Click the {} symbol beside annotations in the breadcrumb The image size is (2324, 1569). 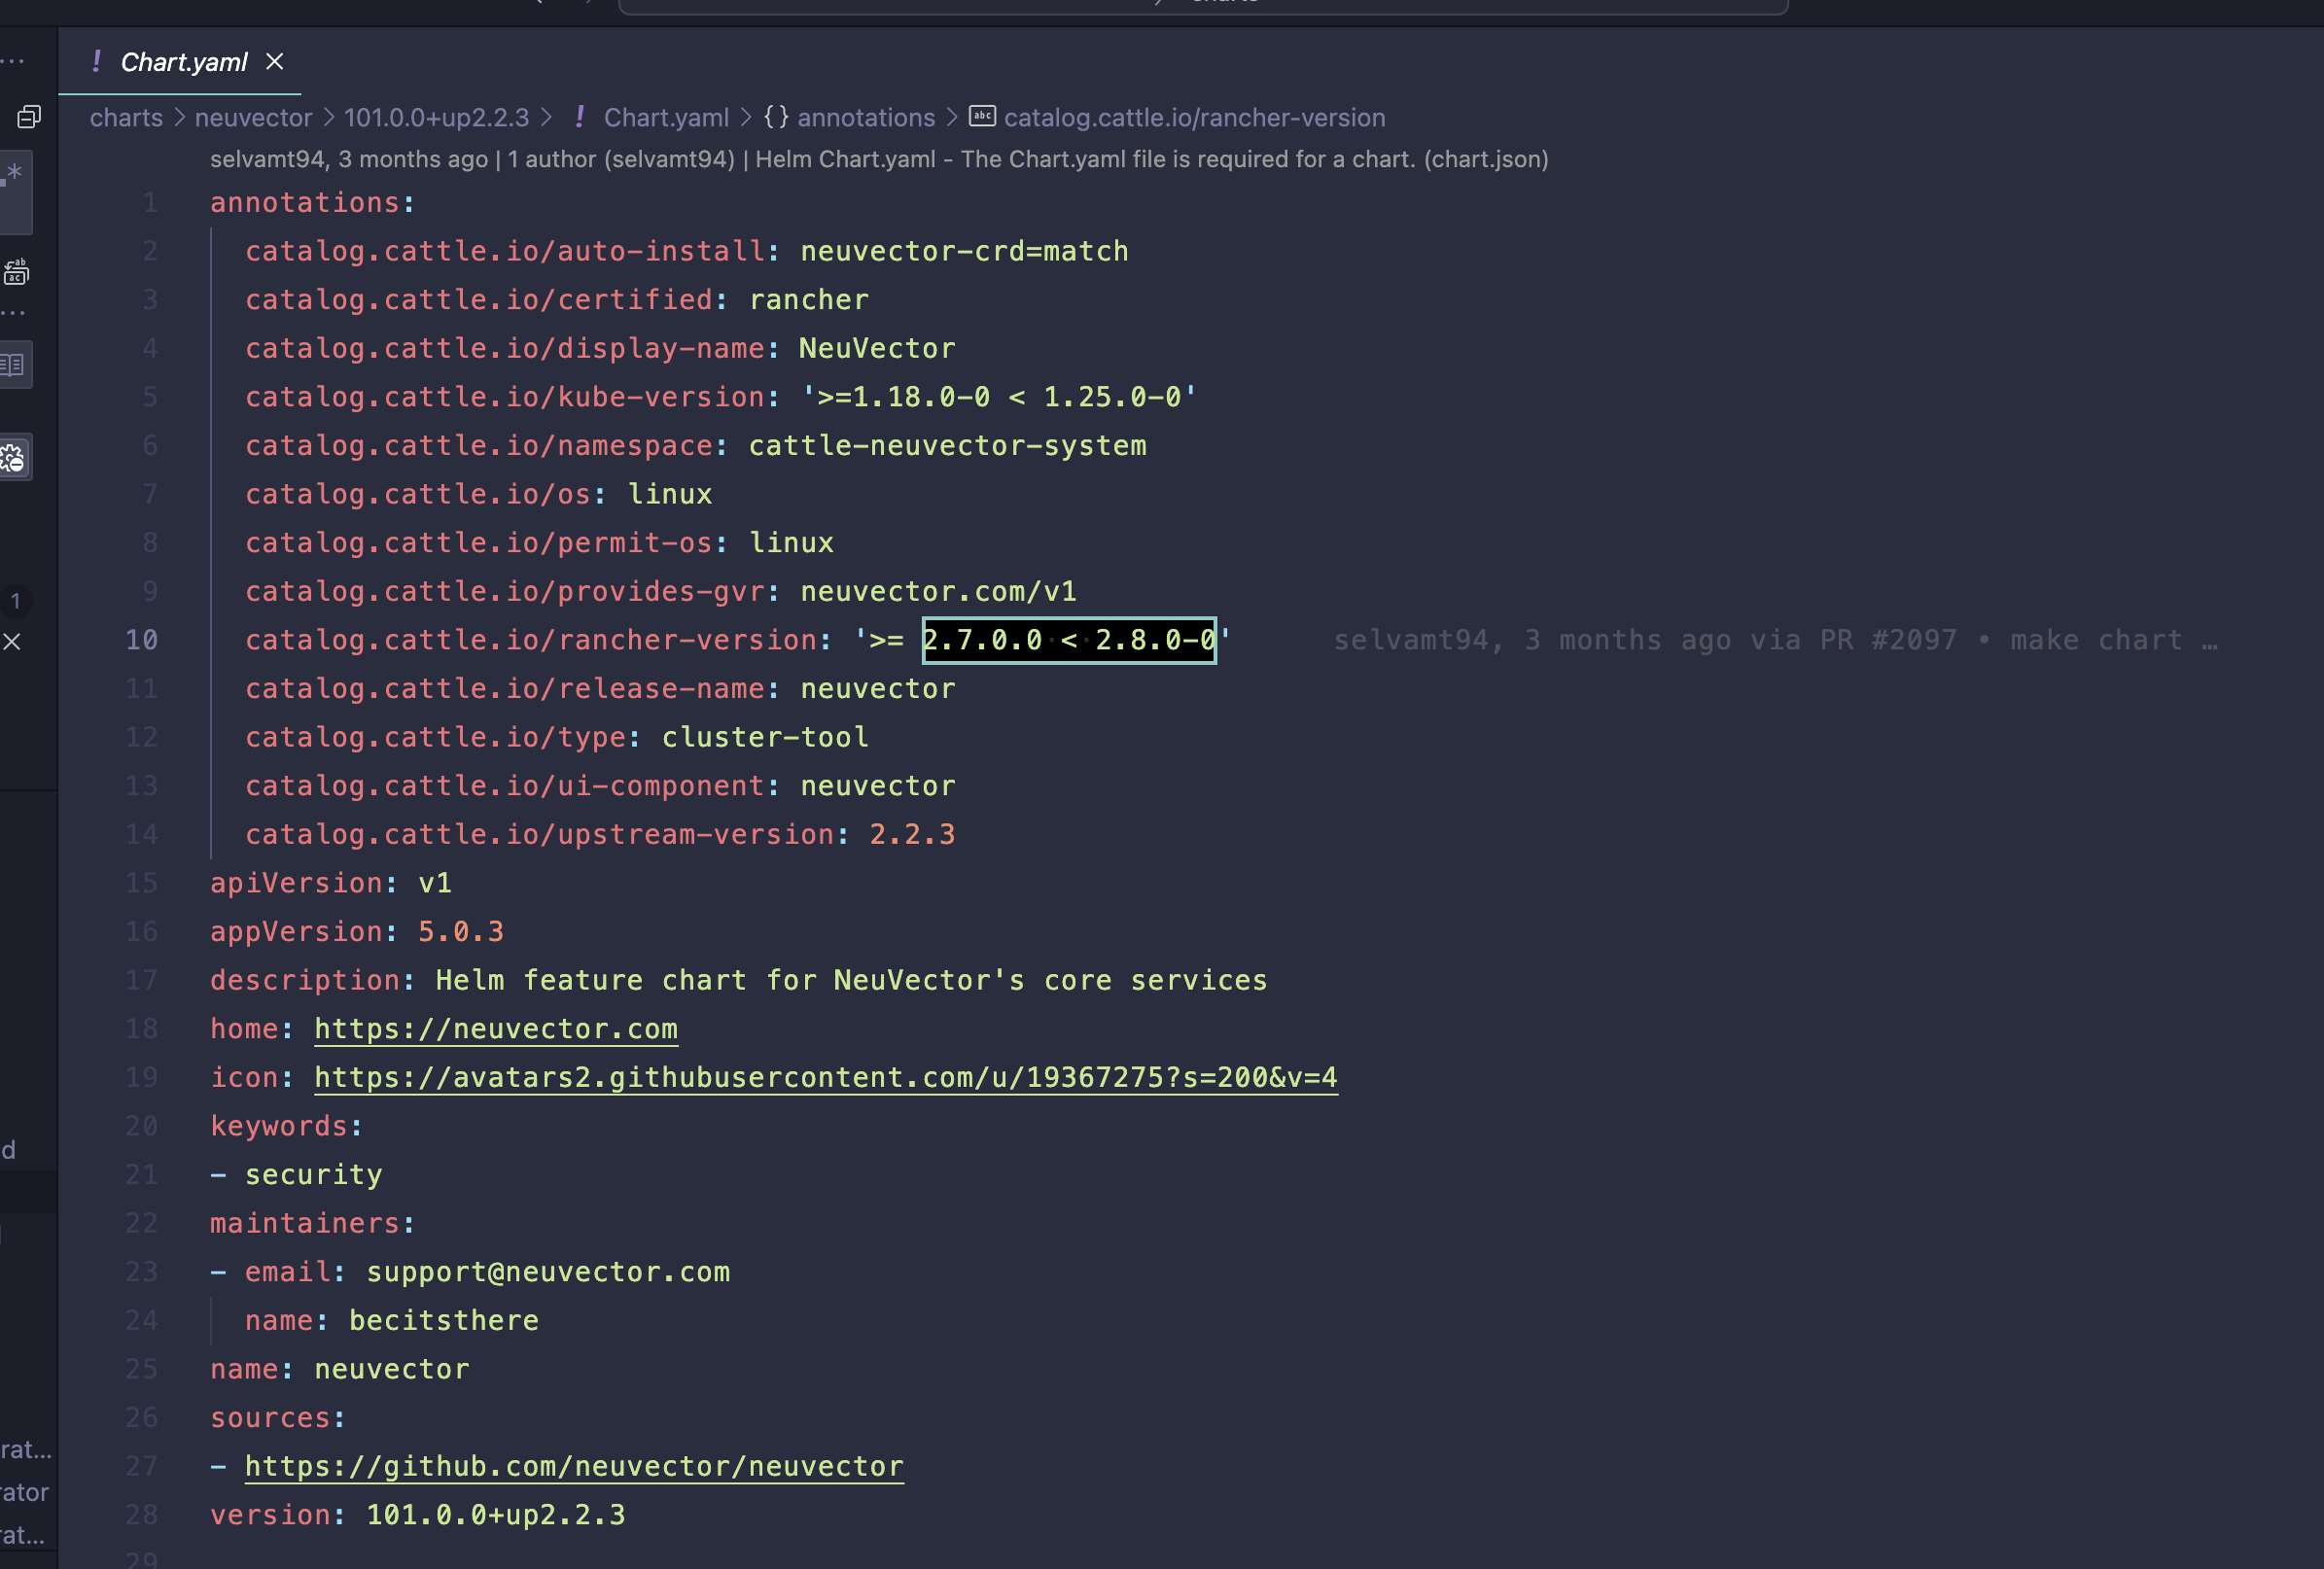point(775,117)
